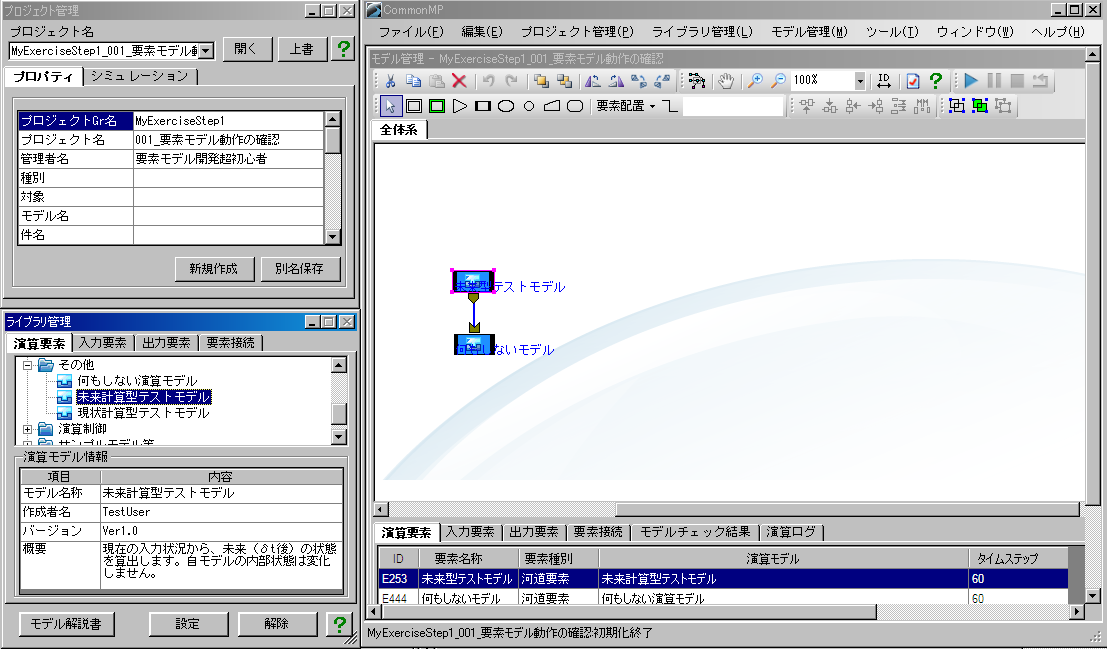Collapse the その他 folder in the library tree
Image resolution: width=1107 pixels, height=649 pixels.
pos(28,365)
